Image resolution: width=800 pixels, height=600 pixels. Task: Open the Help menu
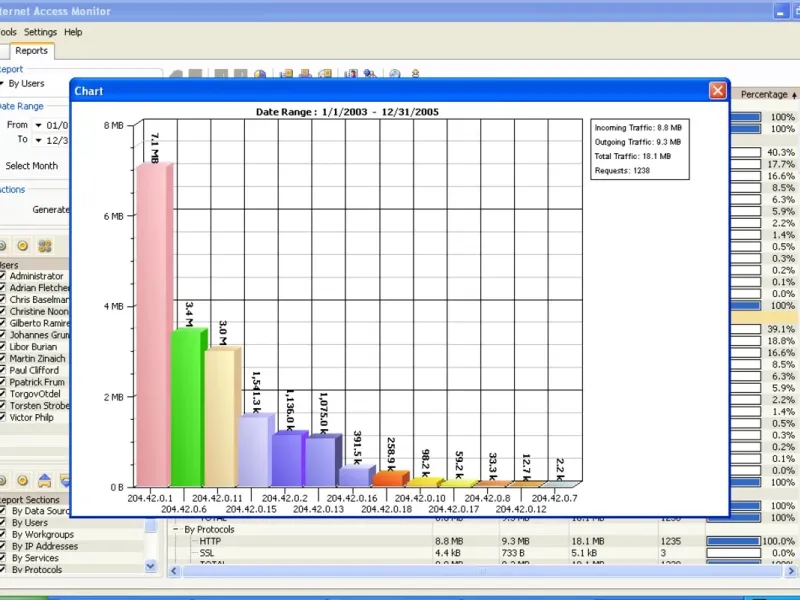(73, 32)
